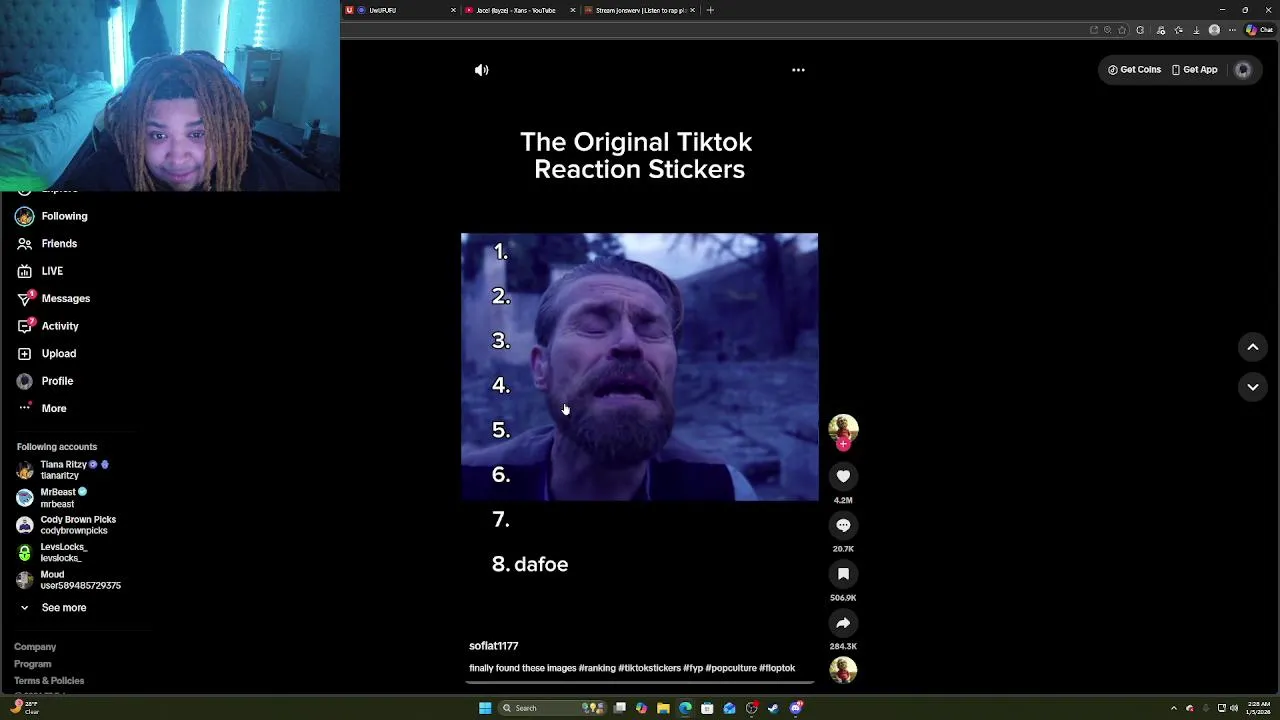
Task: Like the video with the heart icon
Action: coord(843,477)
